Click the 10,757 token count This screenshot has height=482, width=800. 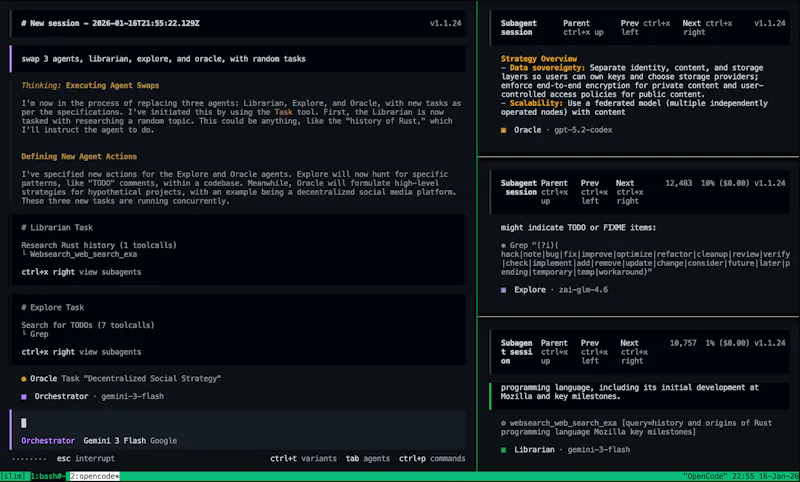(683, 343)
